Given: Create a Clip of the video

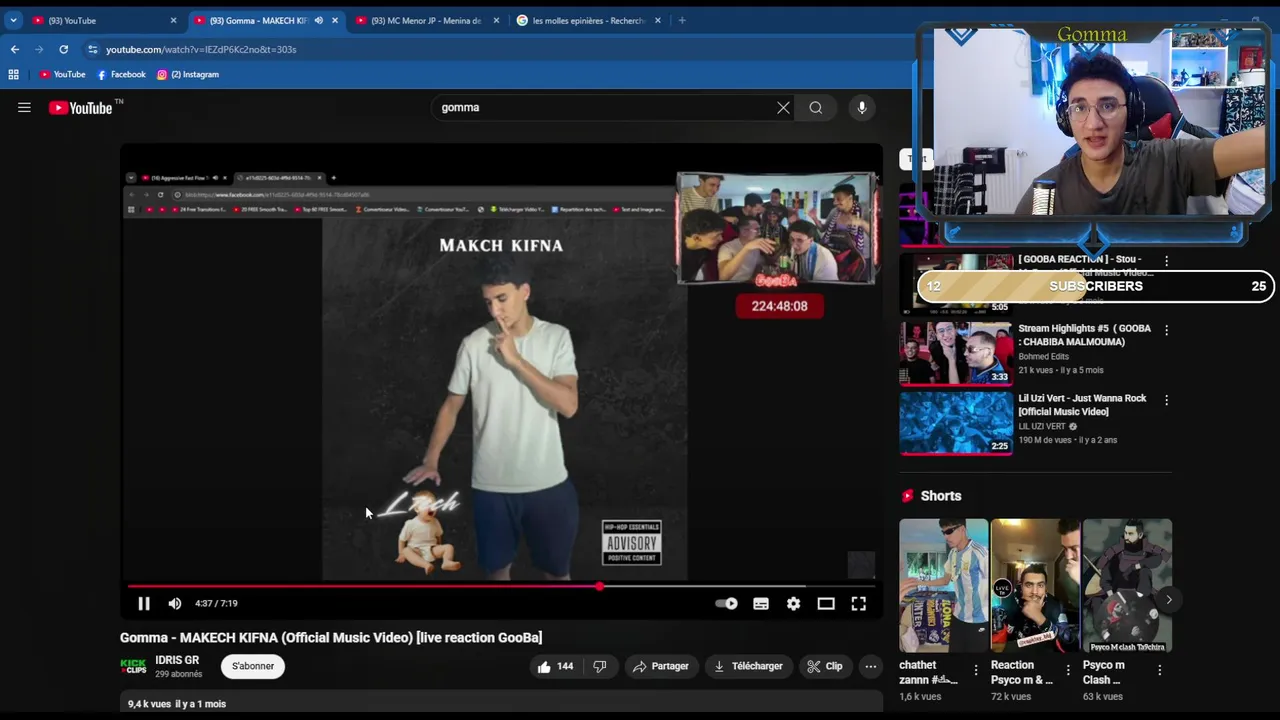Looking at the screenshot, I should (x=825, y=666).
